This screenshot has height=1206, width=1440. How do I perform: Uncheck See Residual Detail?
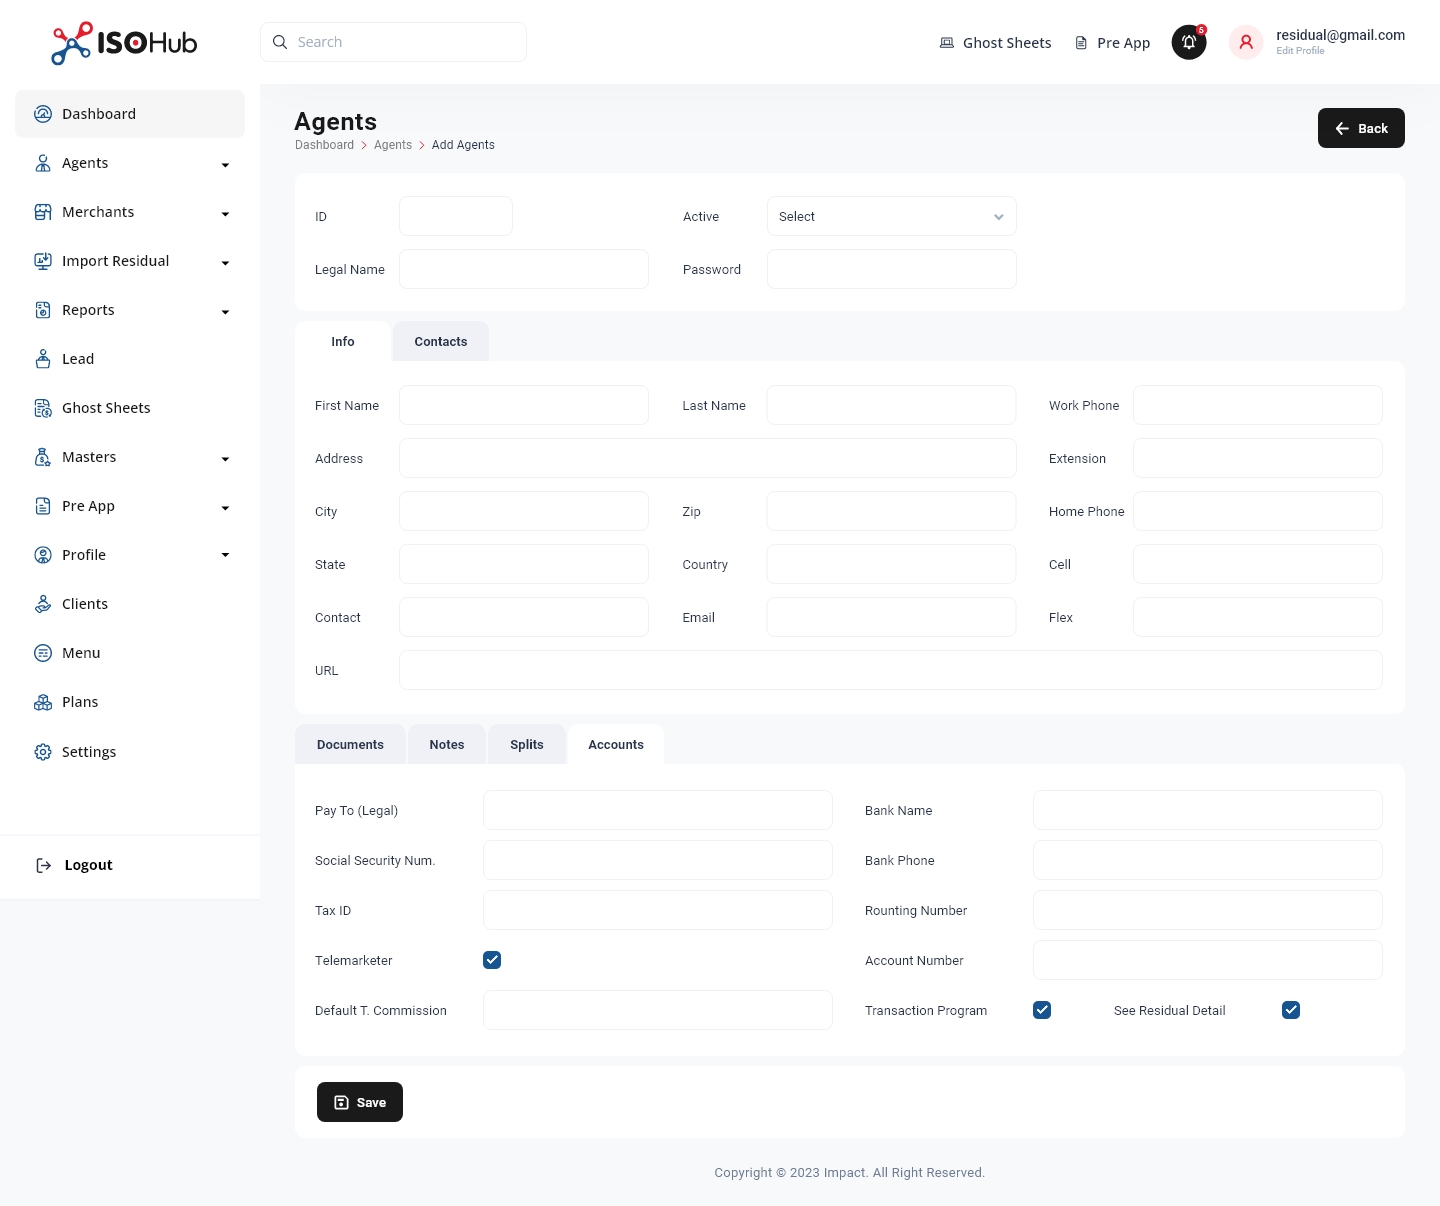[x=1291, y=1010]
